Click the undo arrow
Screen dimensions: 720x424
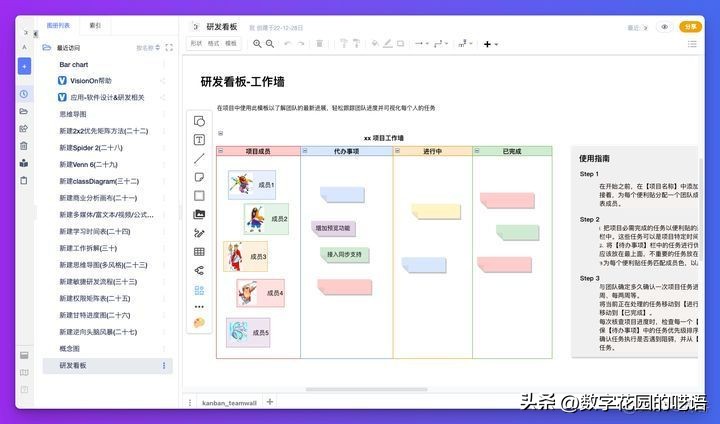point(288,44)
